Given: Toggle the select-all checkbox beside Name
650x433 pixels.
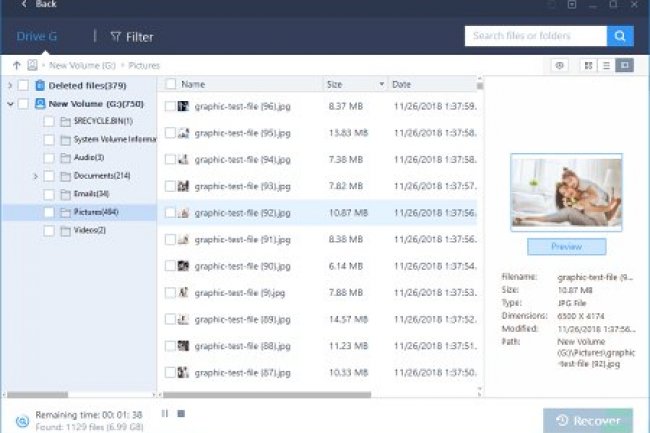Looking at the screenshot, I should point(170,85).
